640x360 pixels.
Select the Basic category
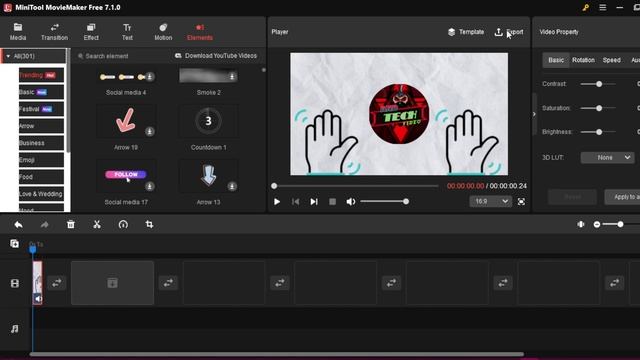coord(41,92)
